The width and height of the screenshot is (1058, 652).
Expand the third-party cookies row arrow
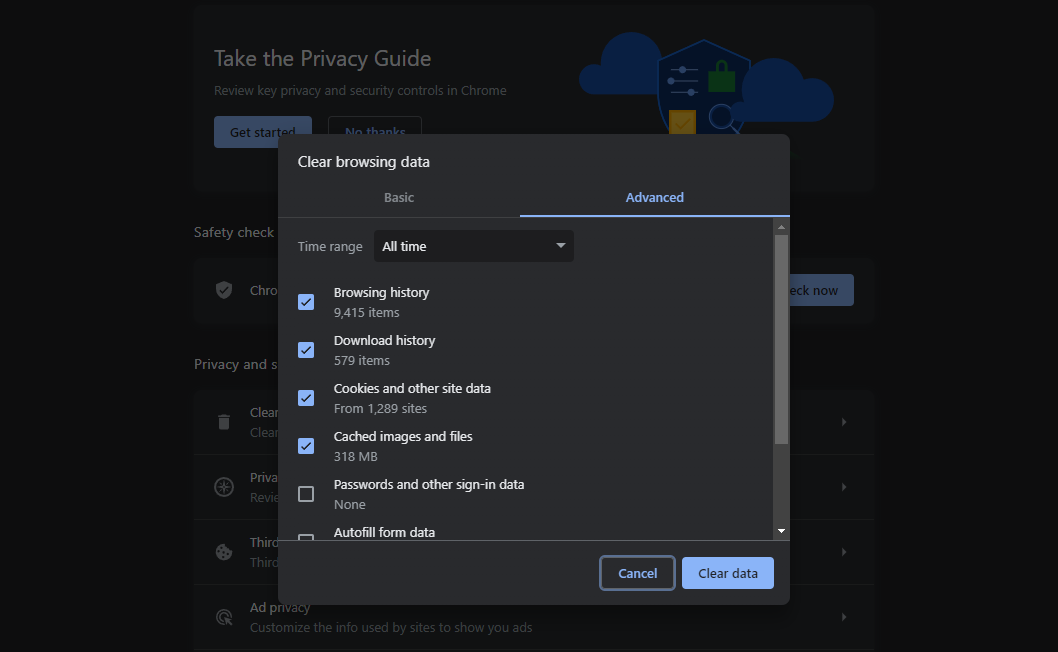[x=844, y=552]
